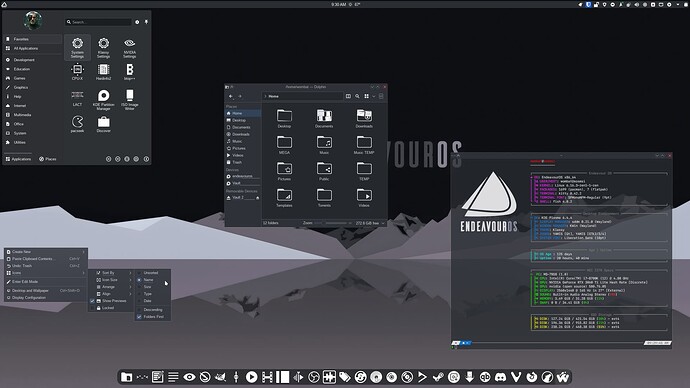Open the Discover software center
Image resolution: width=690 pixels, height=388 pixels.
tap(103, 124)
